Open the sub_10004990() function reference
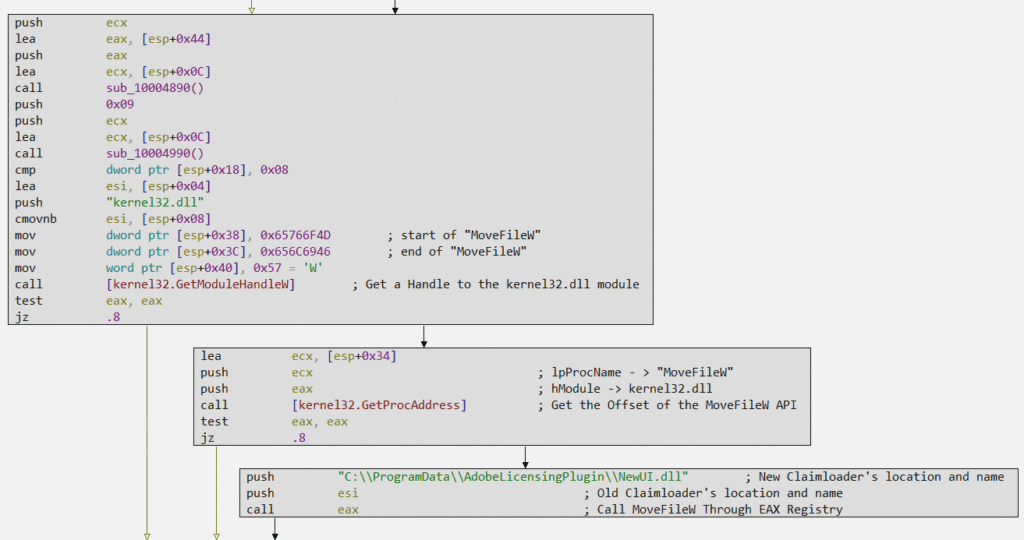 pyautogui.click(x=154, y=153)
